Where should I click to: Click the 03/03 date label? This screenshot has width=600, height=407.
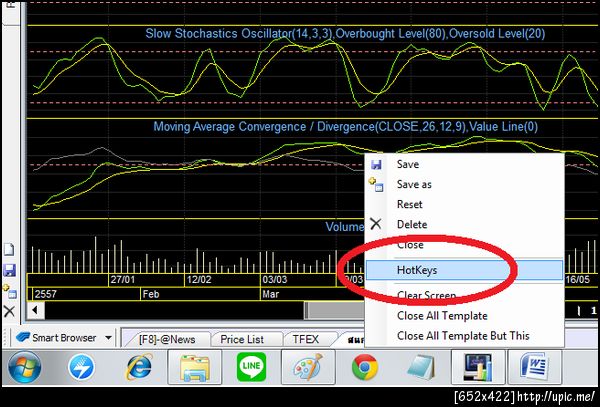coord(274,280)
